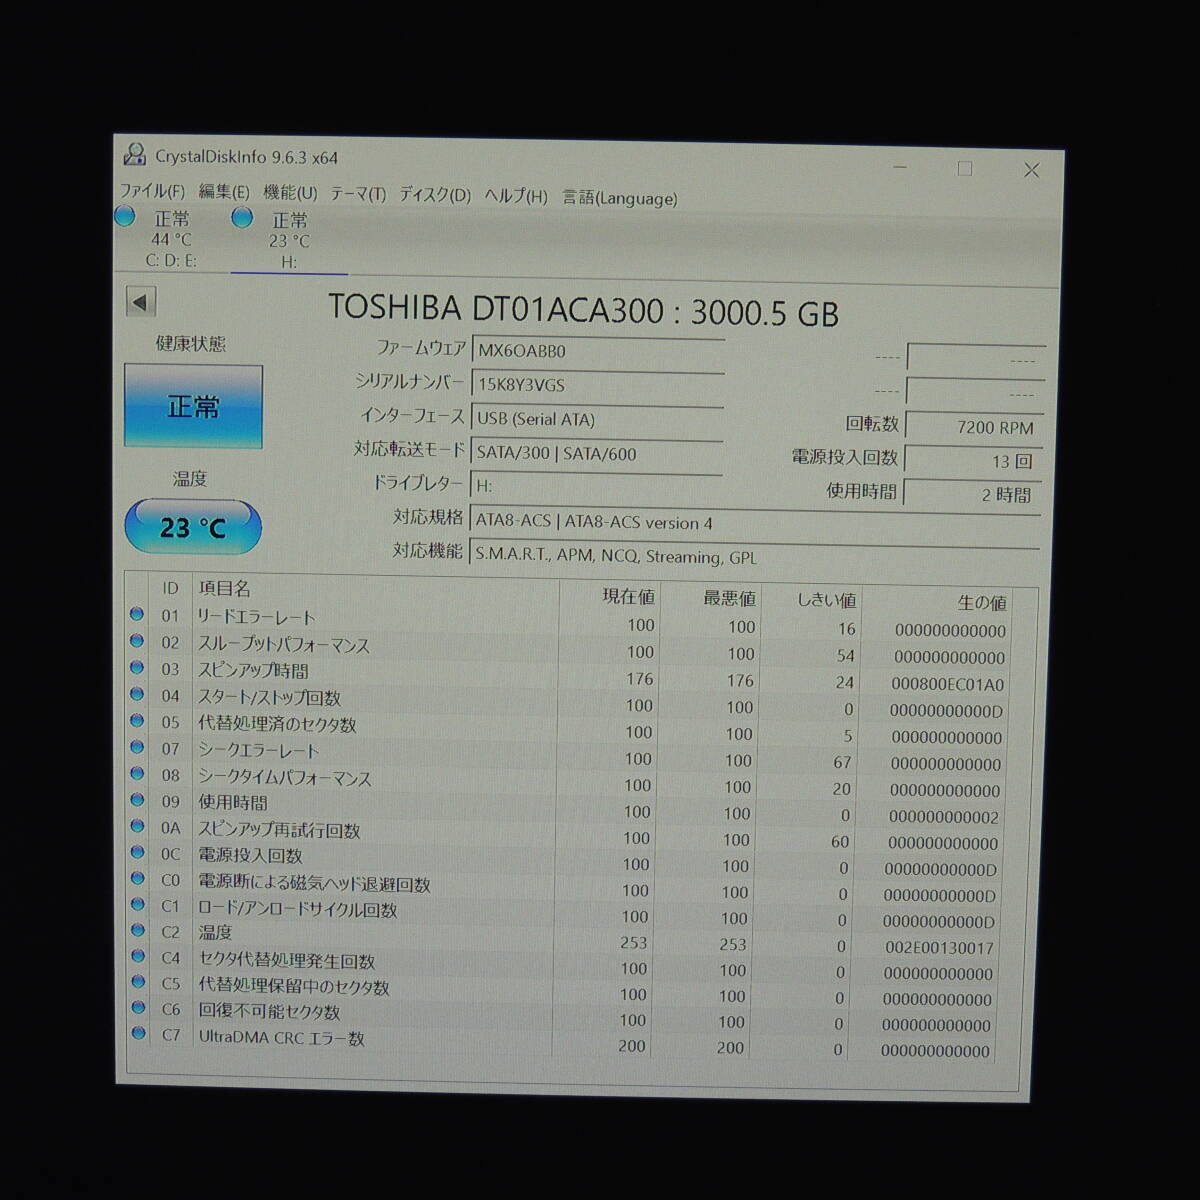The image size is (1200, 1200).
Task: Open the ファイル(F) menu
Action: (x=152, y=190)
